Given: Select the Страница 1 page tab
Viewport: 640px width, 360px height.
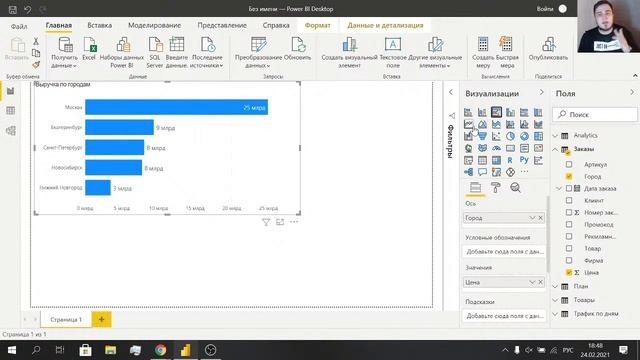Looking at the screenshot, I should [66, 319].
